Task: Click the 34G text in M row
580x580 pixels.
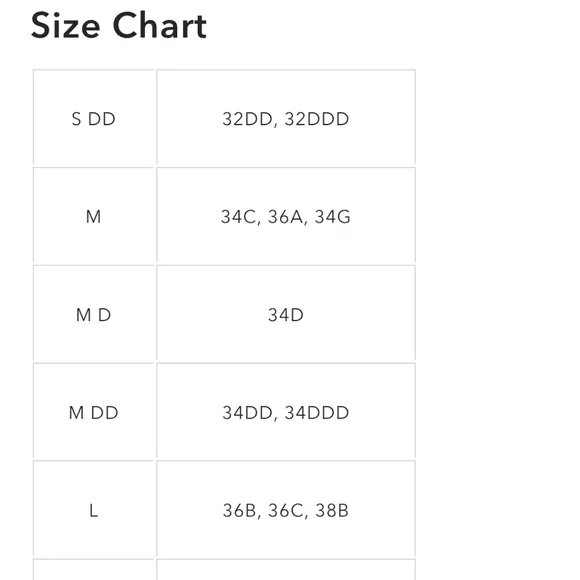Action: [x=332, y=217]
